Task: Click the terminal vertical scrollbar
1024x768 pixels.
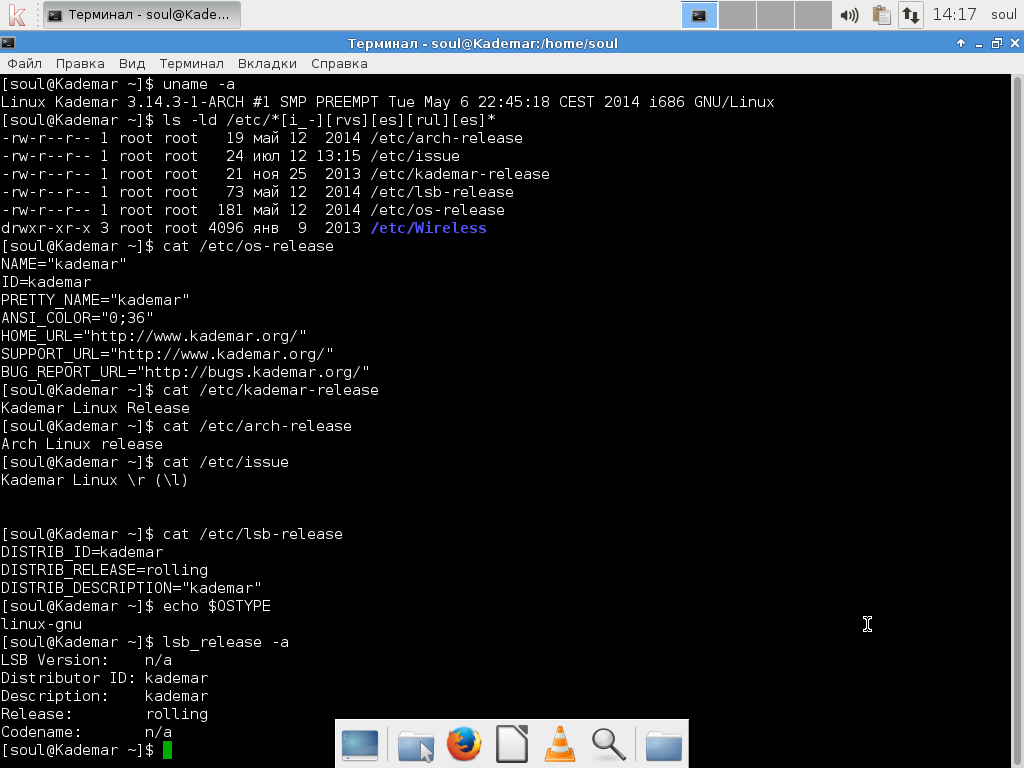Action: click(x=1017, y=421)
